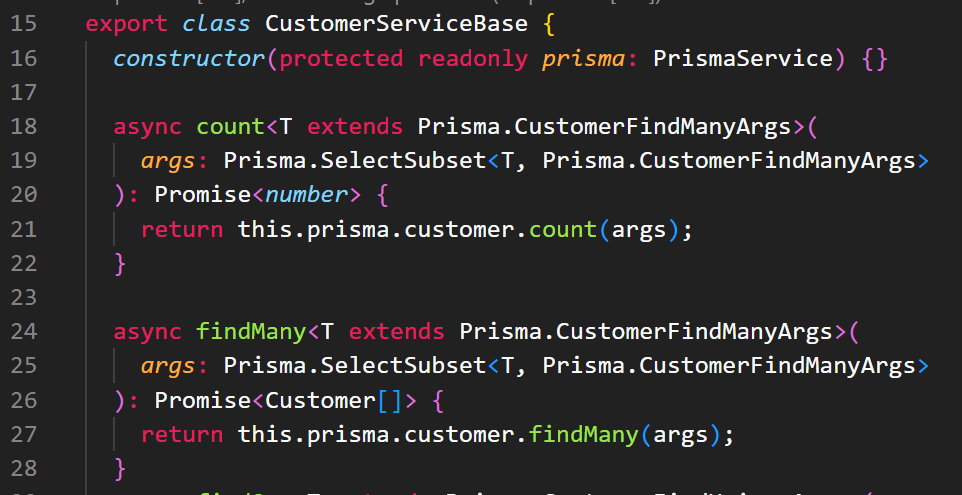Click the args parameter on line 19
Screen dimensions: 962x495
[x=168, y=161]
